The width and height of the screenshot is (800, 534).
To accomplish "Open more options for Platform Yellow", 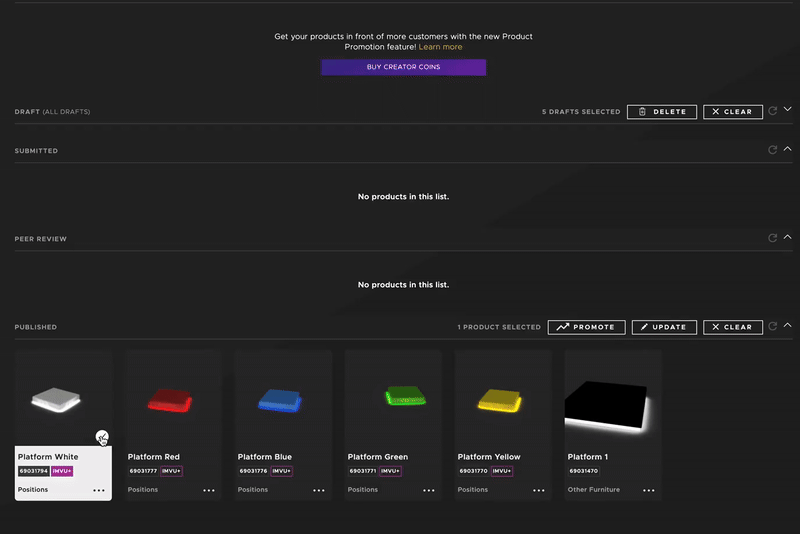I will (539, 490).
